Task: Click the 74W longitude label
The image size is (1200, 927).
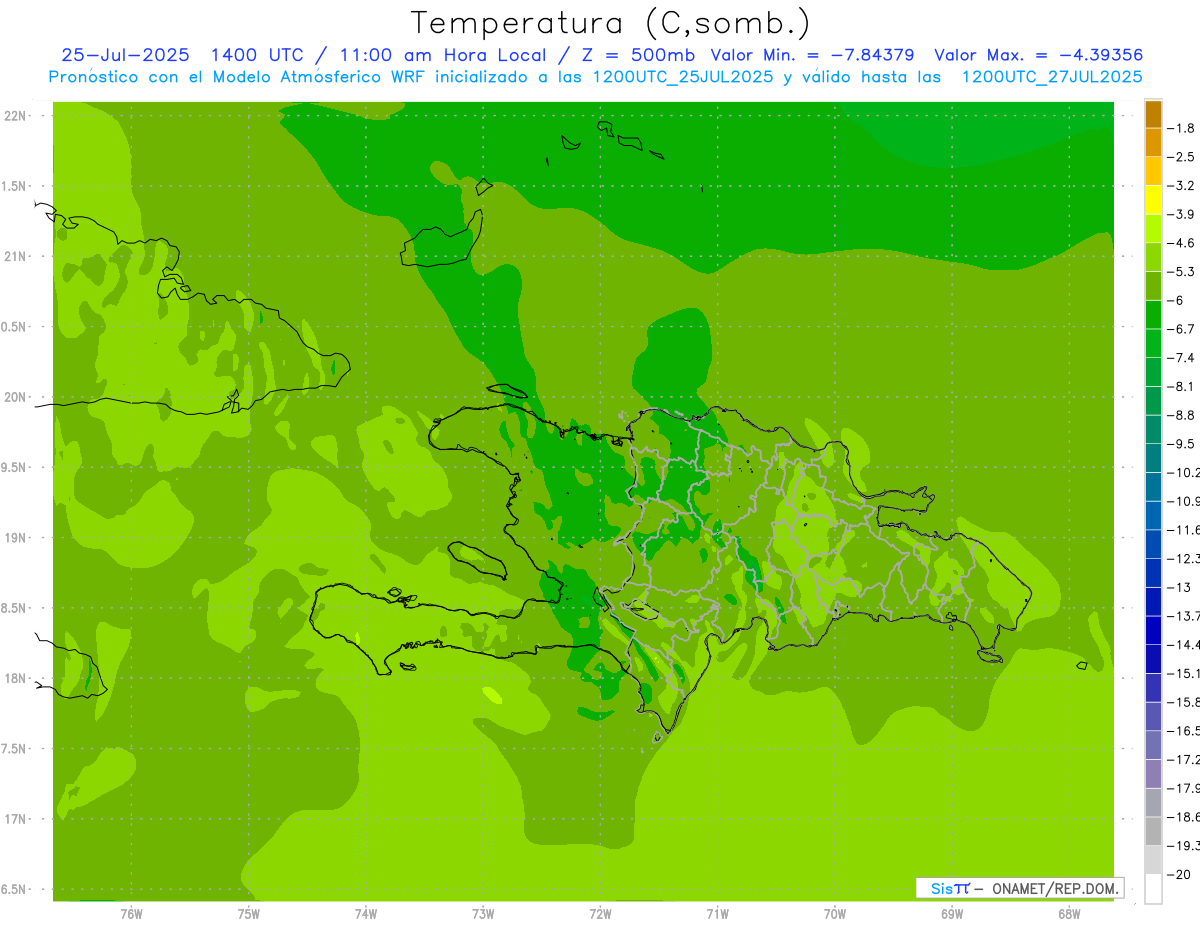Action: click(365, 914)
